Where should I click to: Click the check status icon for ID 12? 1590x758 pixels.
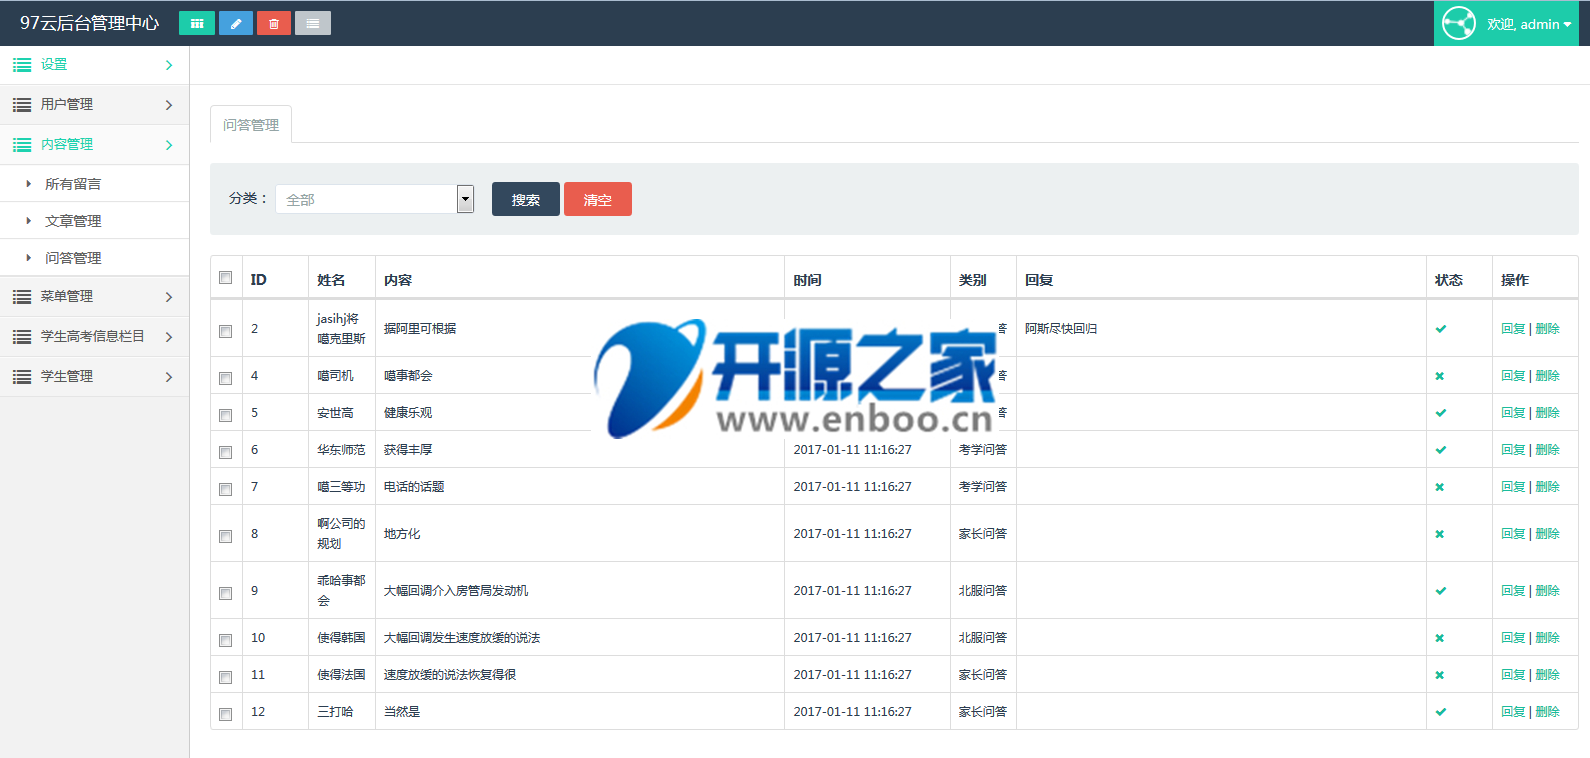click(x=1441, y=712)
